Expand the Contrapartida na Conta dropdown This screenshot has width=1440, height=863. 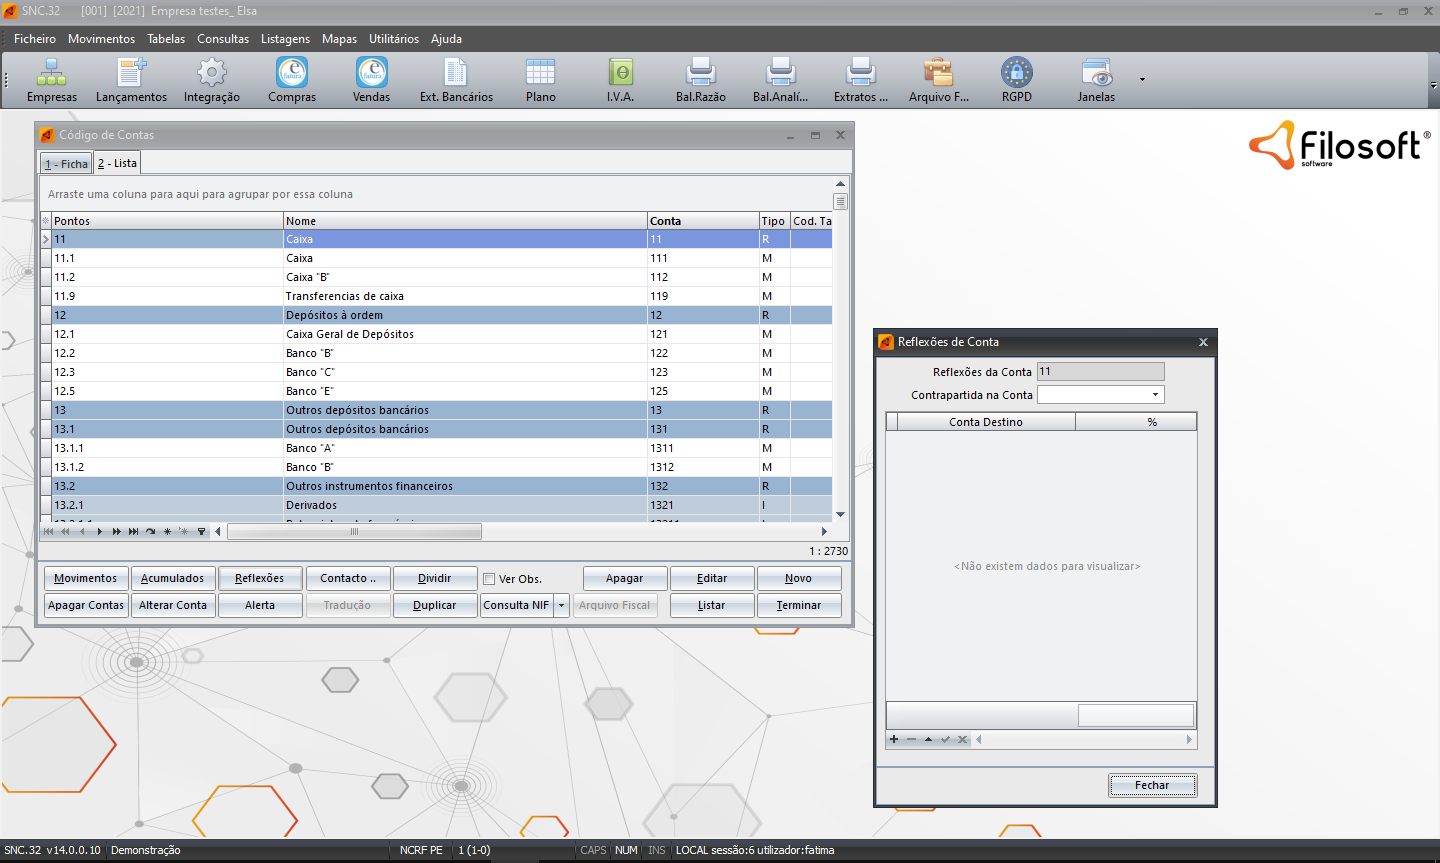click(x=1155, y=395)
